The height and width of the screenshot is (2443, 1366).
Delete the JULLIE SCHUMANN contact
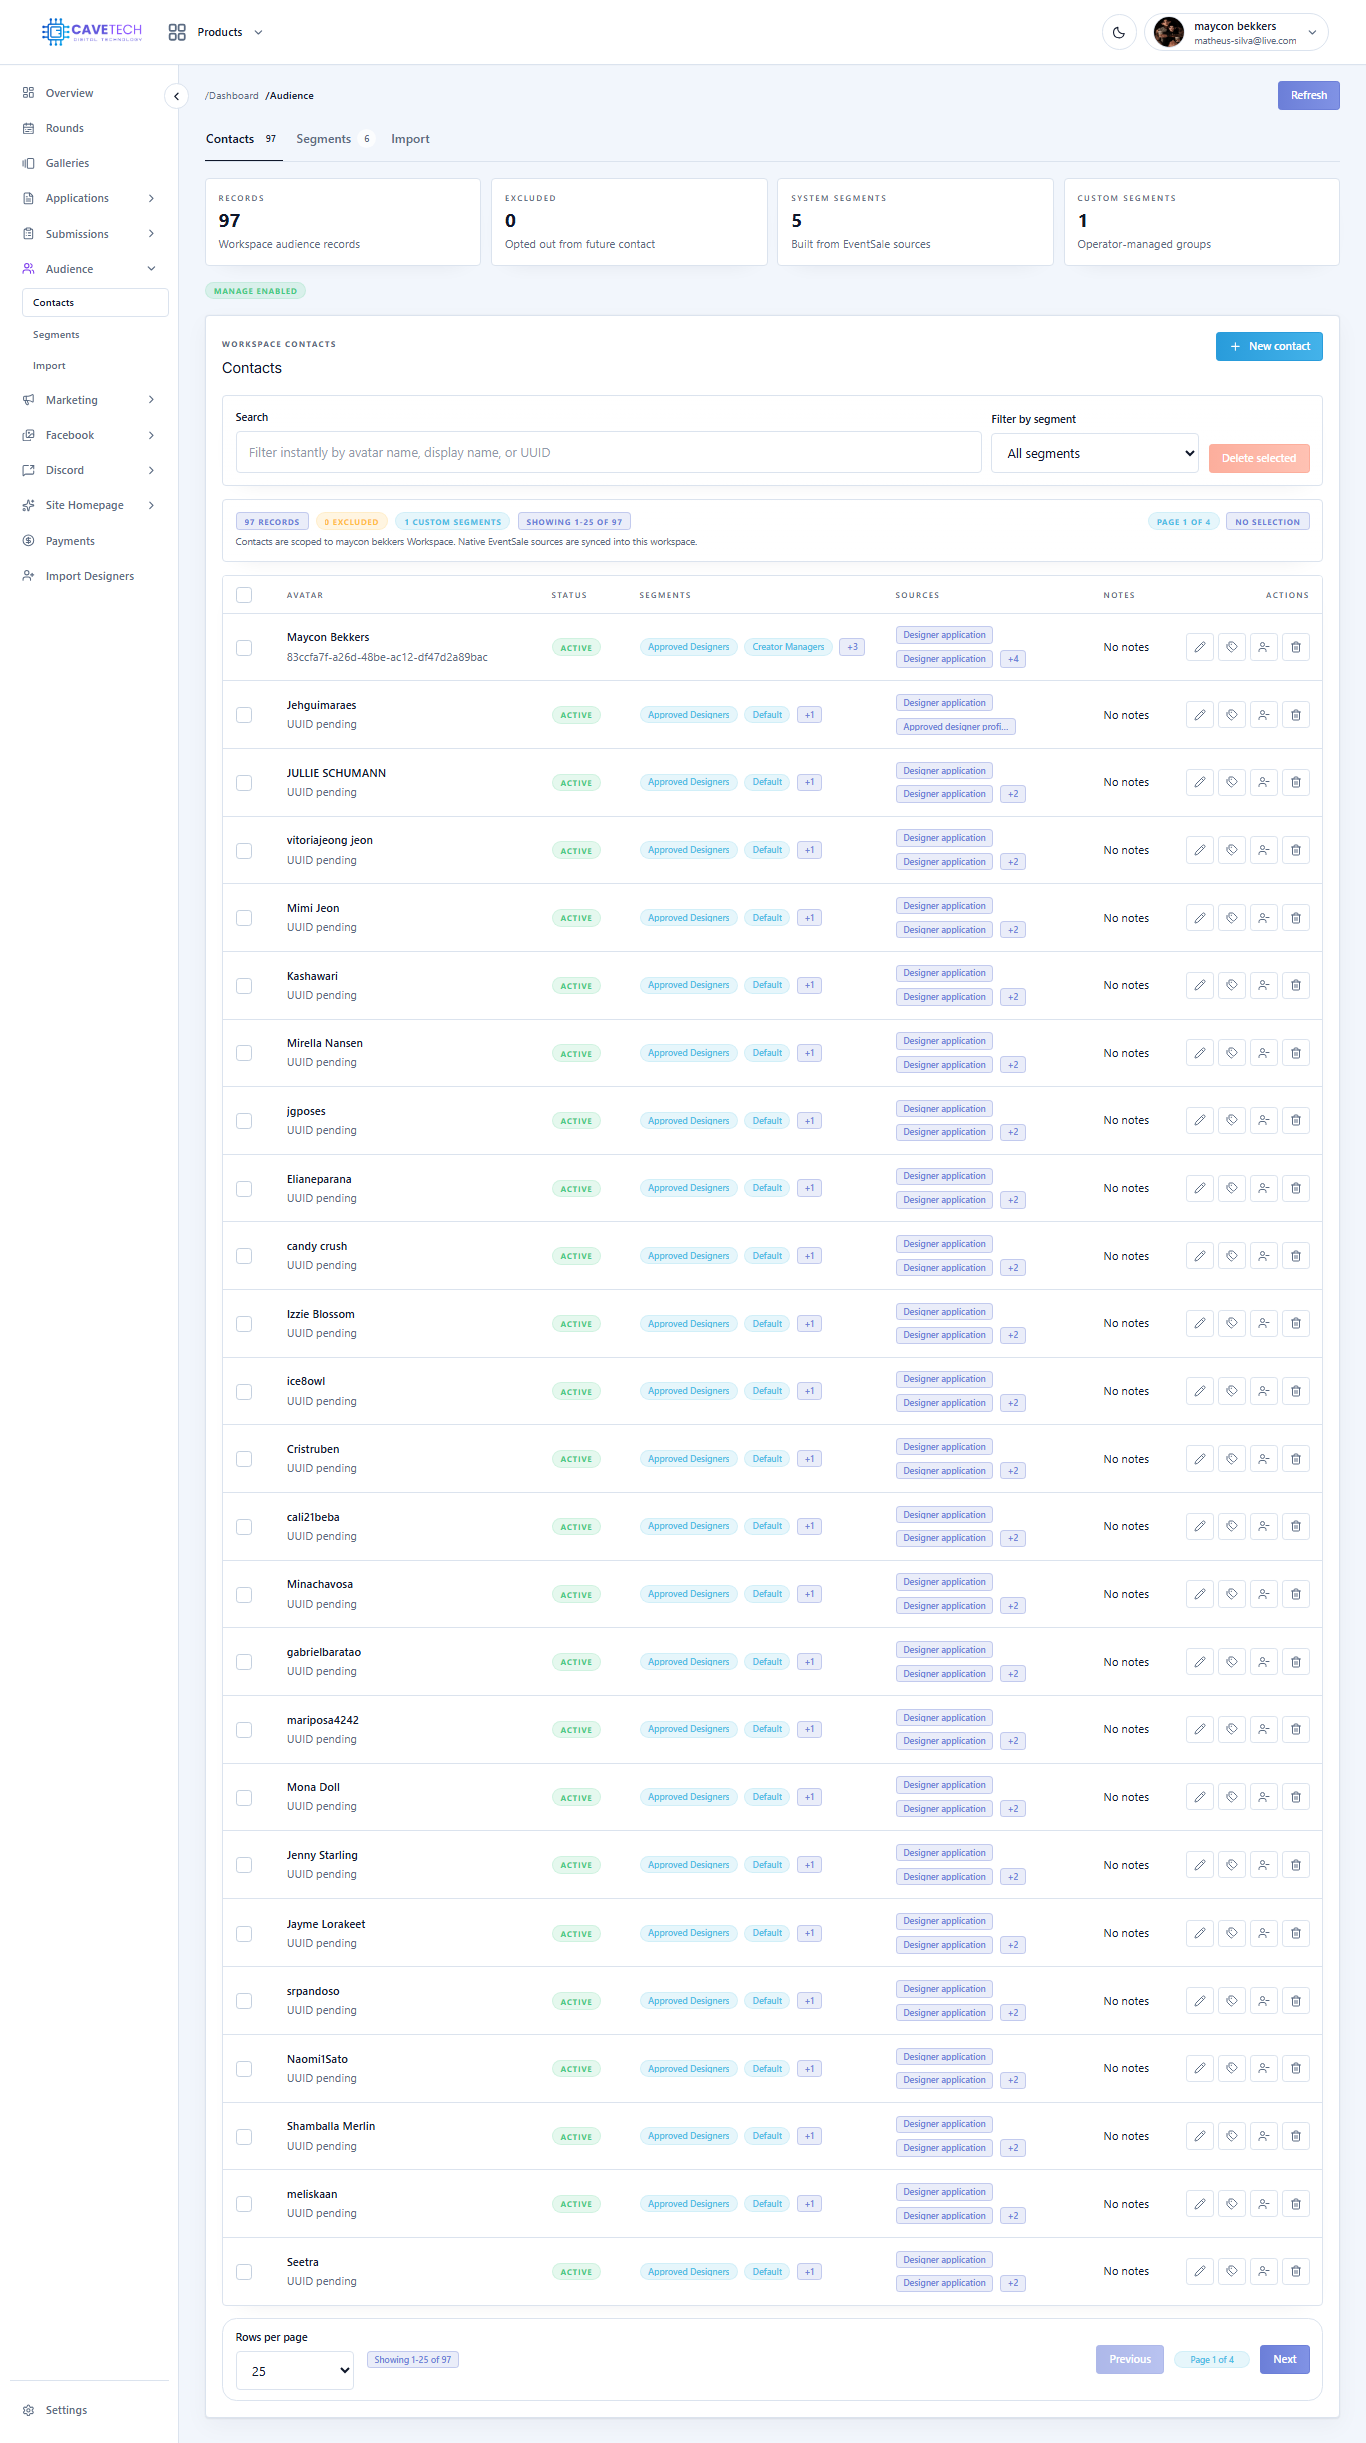(x=1296, y=782)
